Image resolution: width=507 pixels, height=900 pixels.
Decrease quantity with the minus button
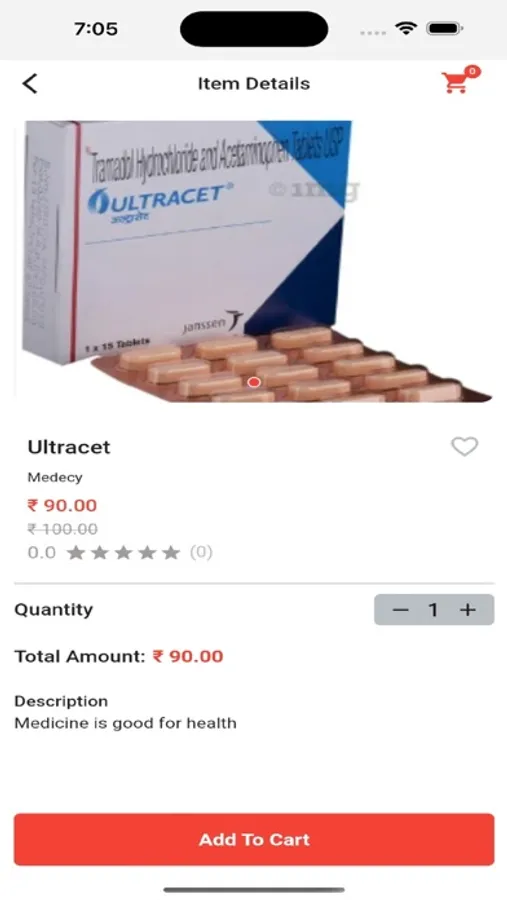400,610
